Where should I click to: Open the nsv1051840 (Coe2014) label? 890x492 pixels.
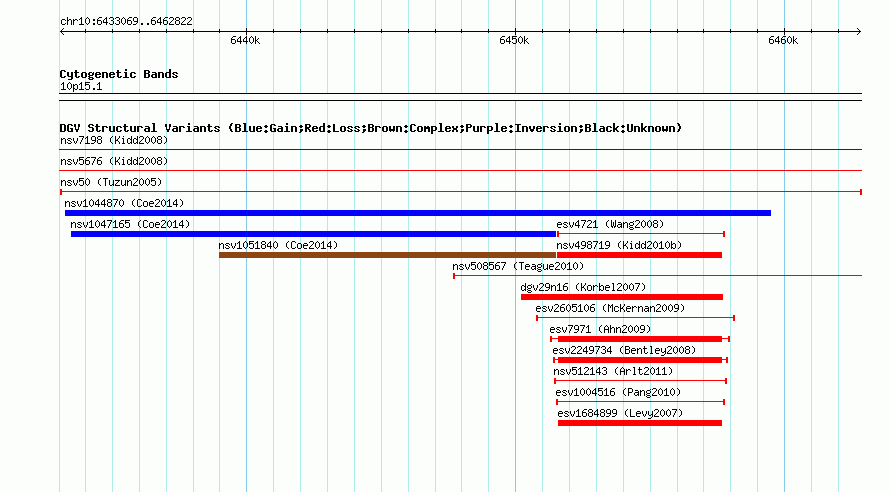point(278,245)
